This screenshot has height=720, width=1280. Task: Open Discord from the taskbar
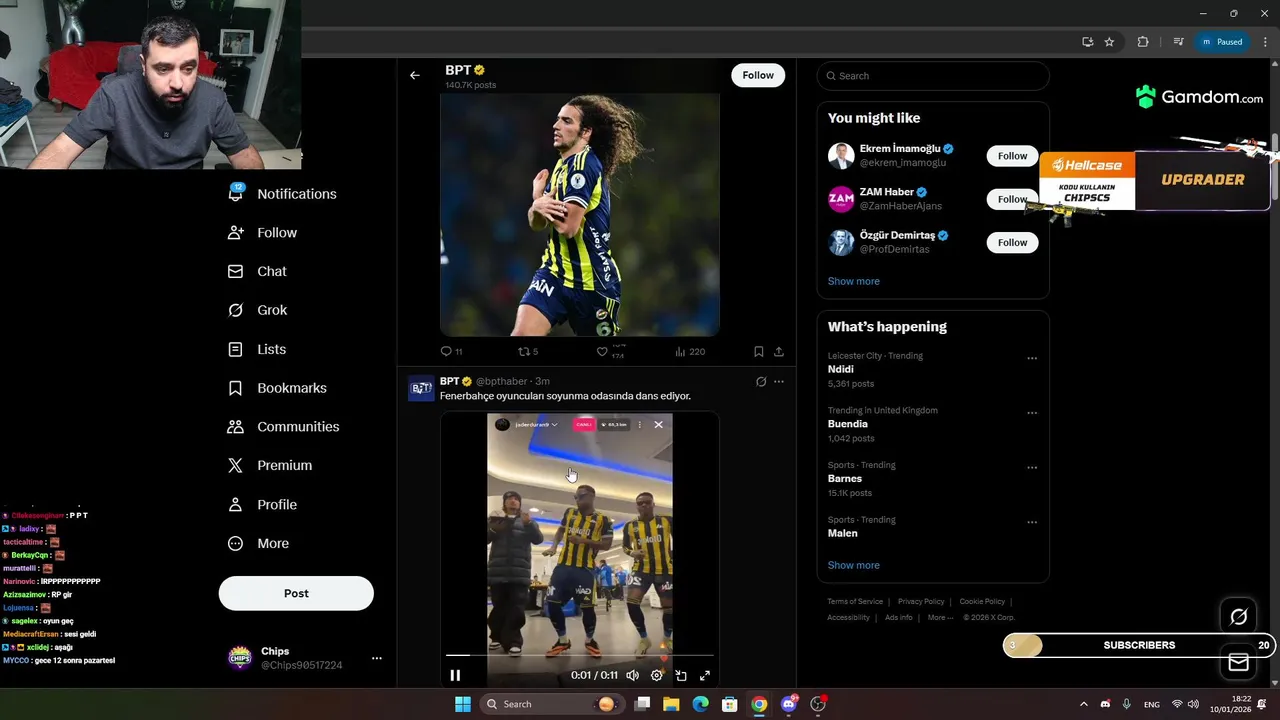[x=789, y=704]
